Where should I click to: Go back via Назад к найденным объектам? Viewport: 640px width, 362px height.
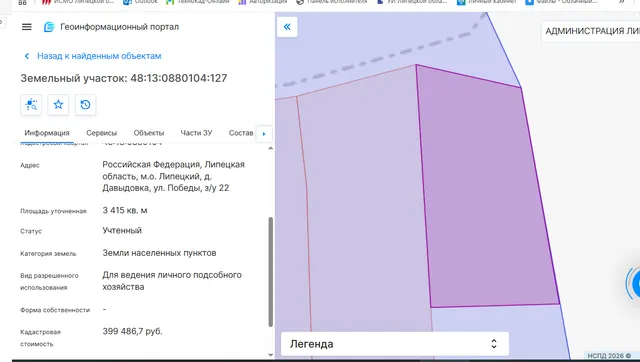[99, 56]
